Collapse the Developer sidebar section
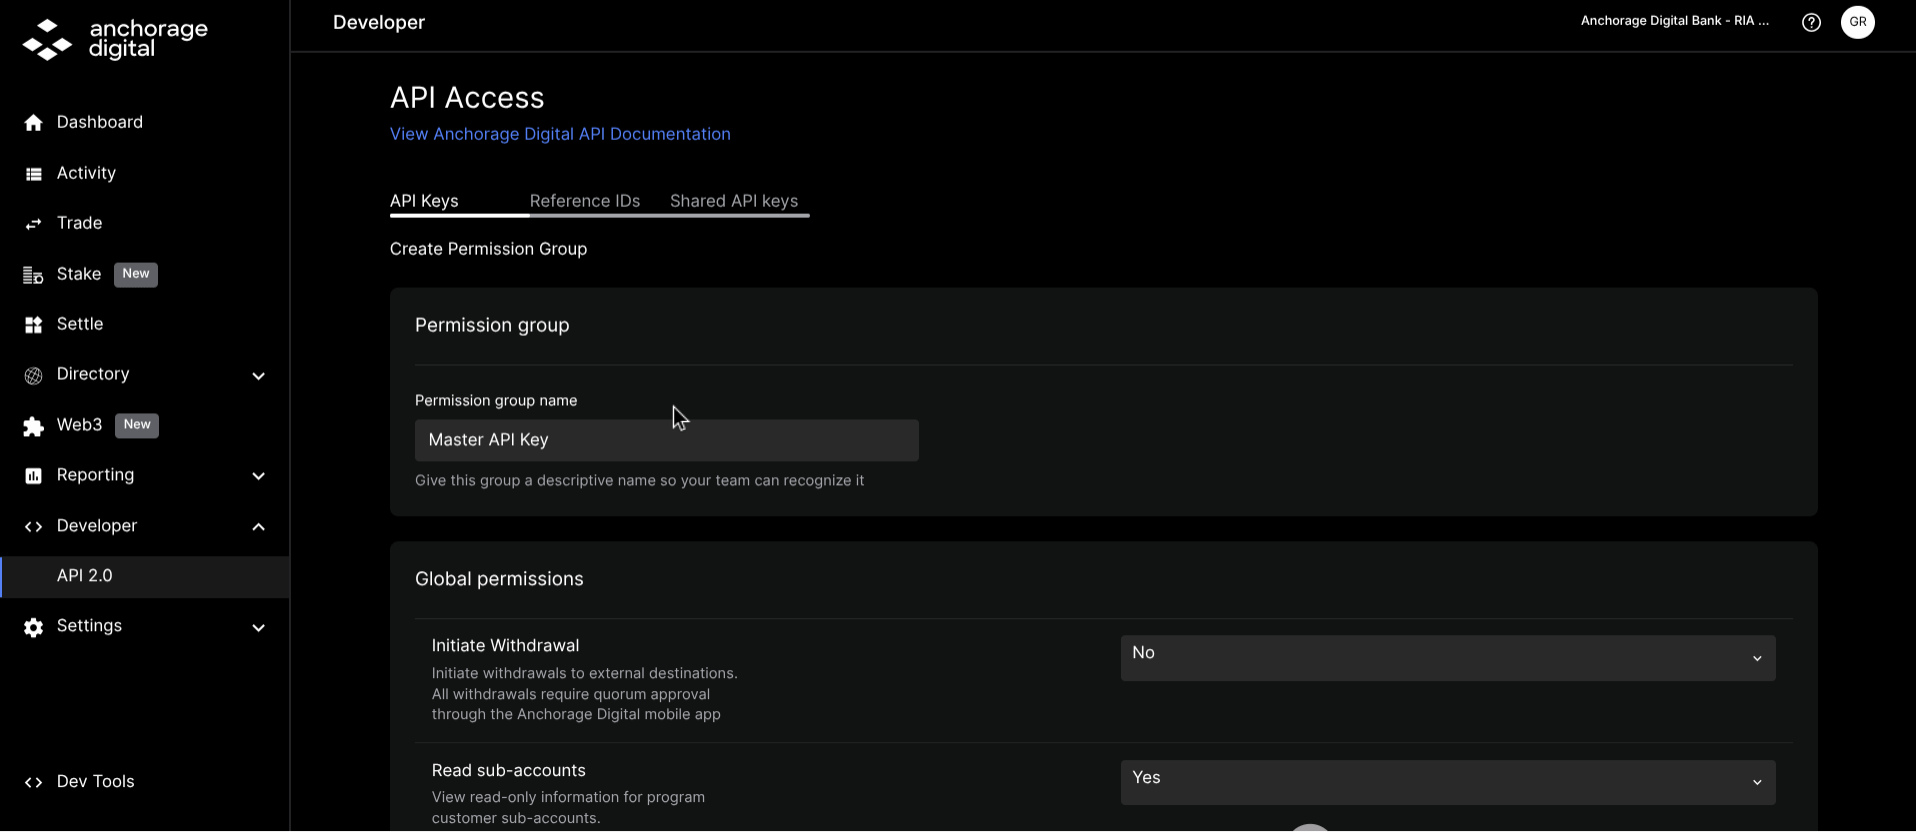 coord(258,527)
